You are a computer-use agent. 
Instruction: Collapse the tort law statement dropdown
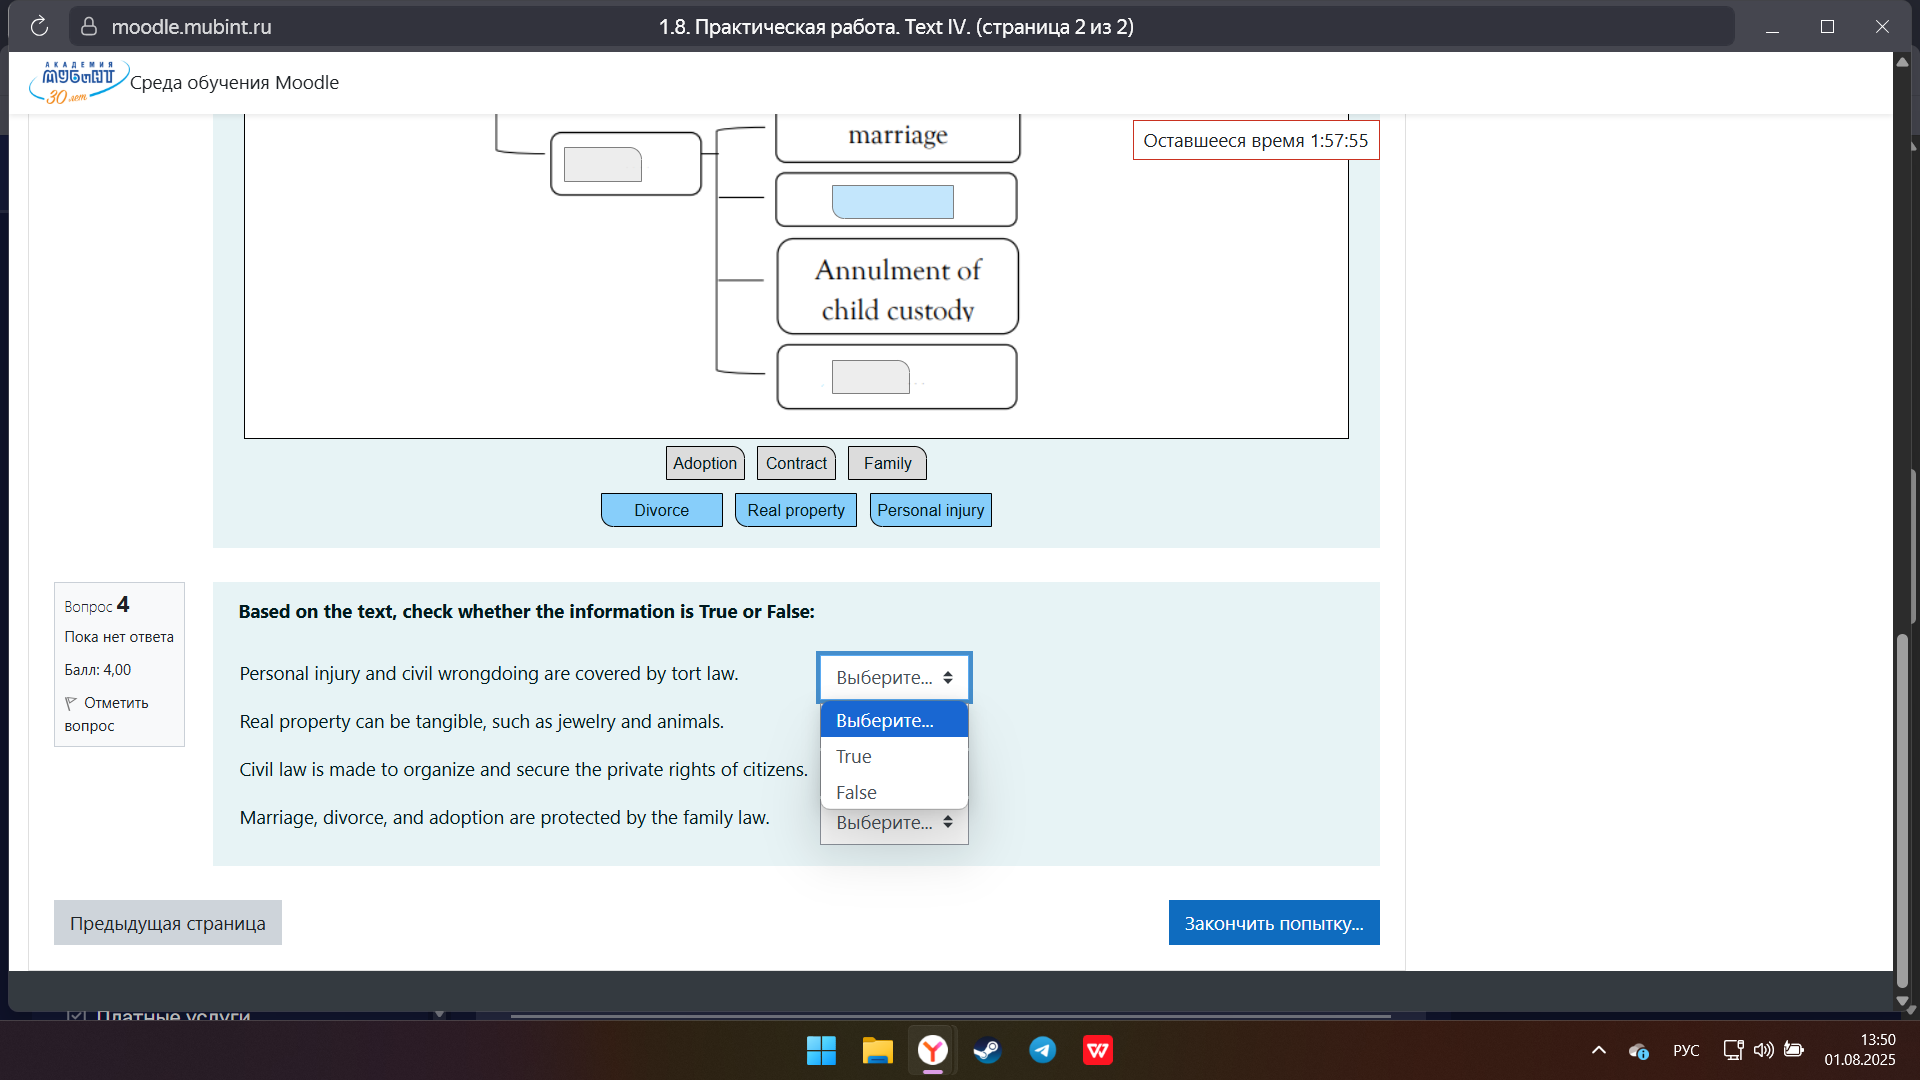click(894, 678)
